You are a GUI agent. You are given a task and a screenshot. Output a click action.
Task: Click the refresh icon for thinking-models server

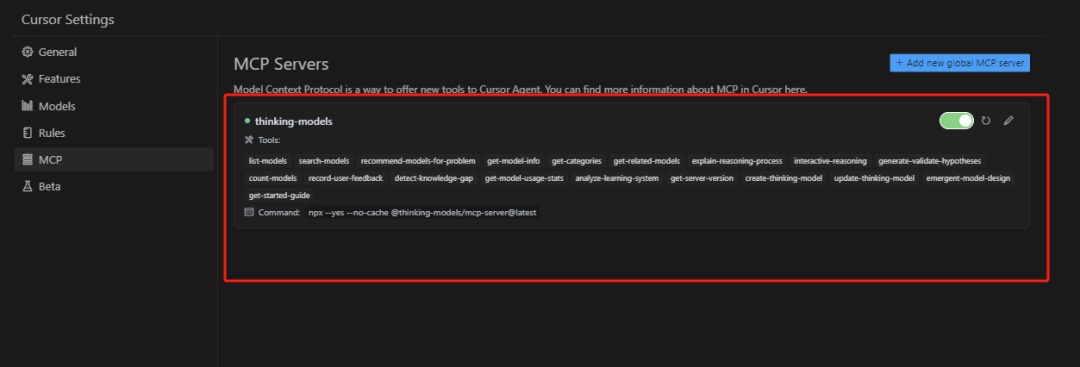[x=986, y=120]
